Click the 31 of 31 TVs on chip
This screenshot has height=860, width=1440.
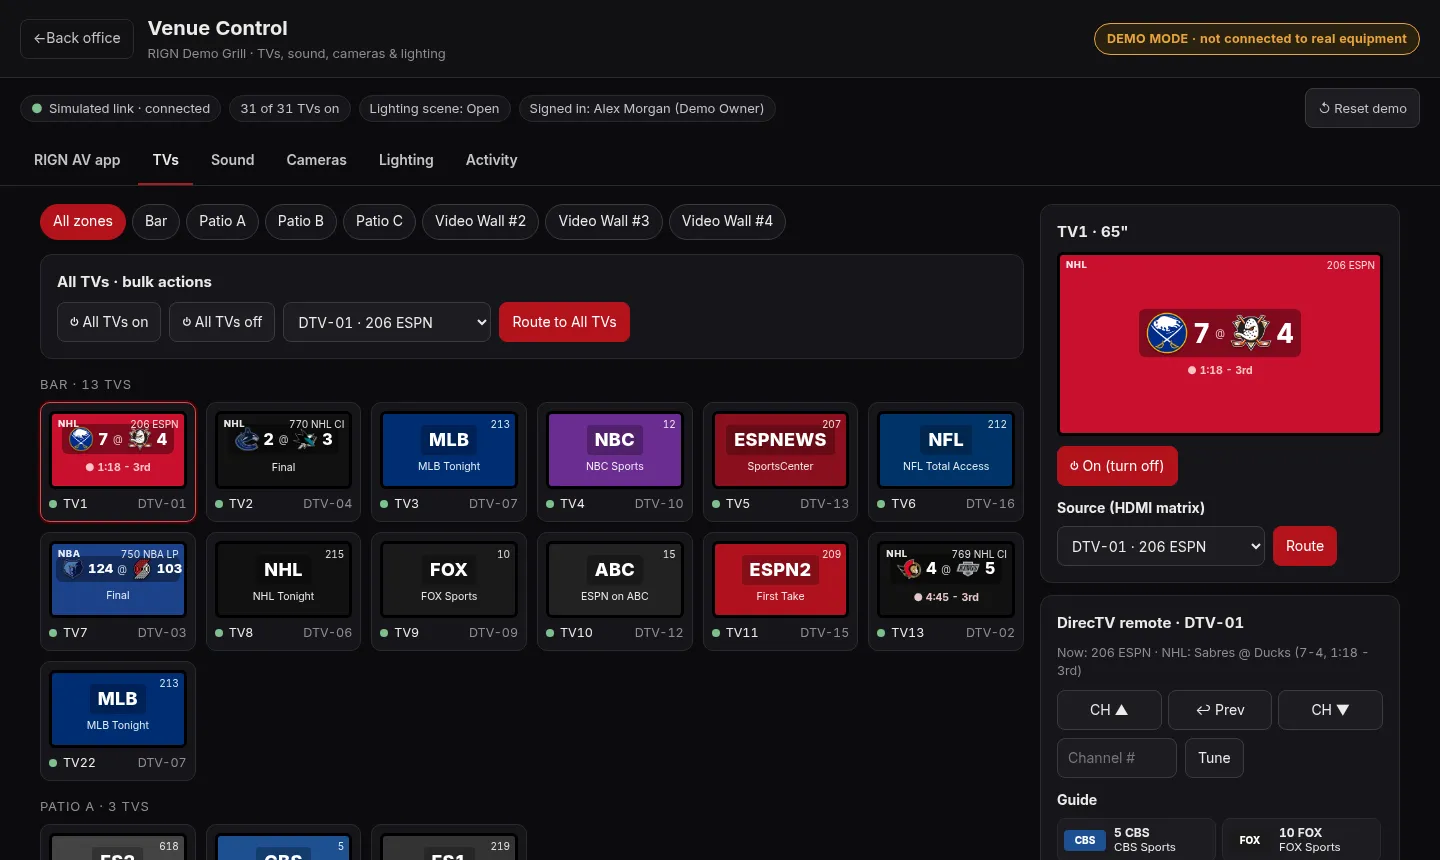point(290,108)
